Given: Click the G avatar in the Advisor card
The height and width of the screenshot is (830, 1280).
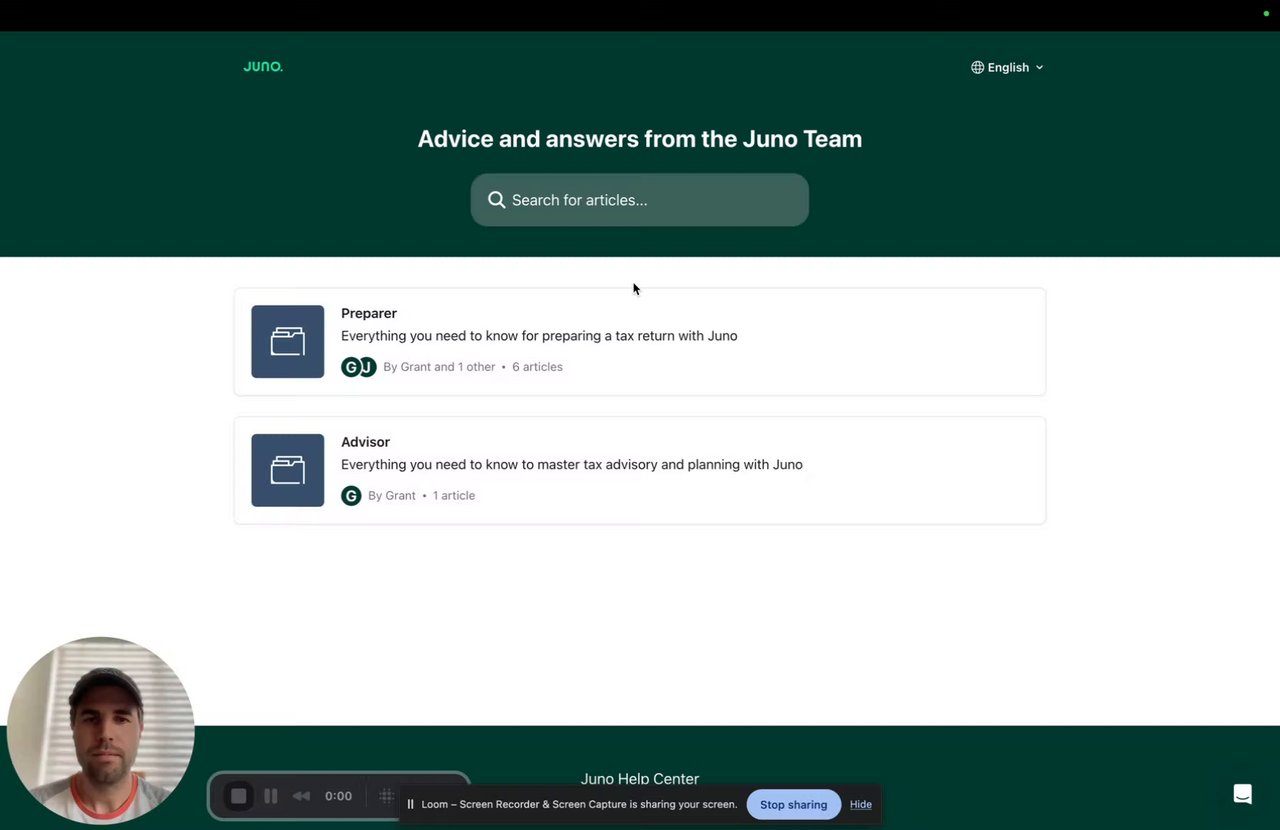Looking at the screenshot, I should pyautogui.click(x=351, y=496).
